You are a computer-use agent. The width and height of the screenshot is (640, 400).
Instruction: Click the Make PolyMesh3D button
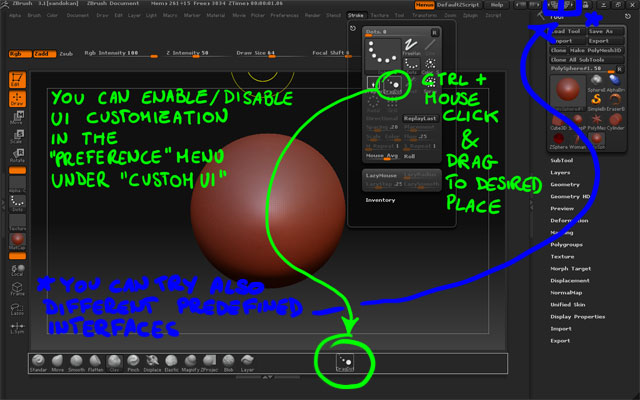[596, 50]
